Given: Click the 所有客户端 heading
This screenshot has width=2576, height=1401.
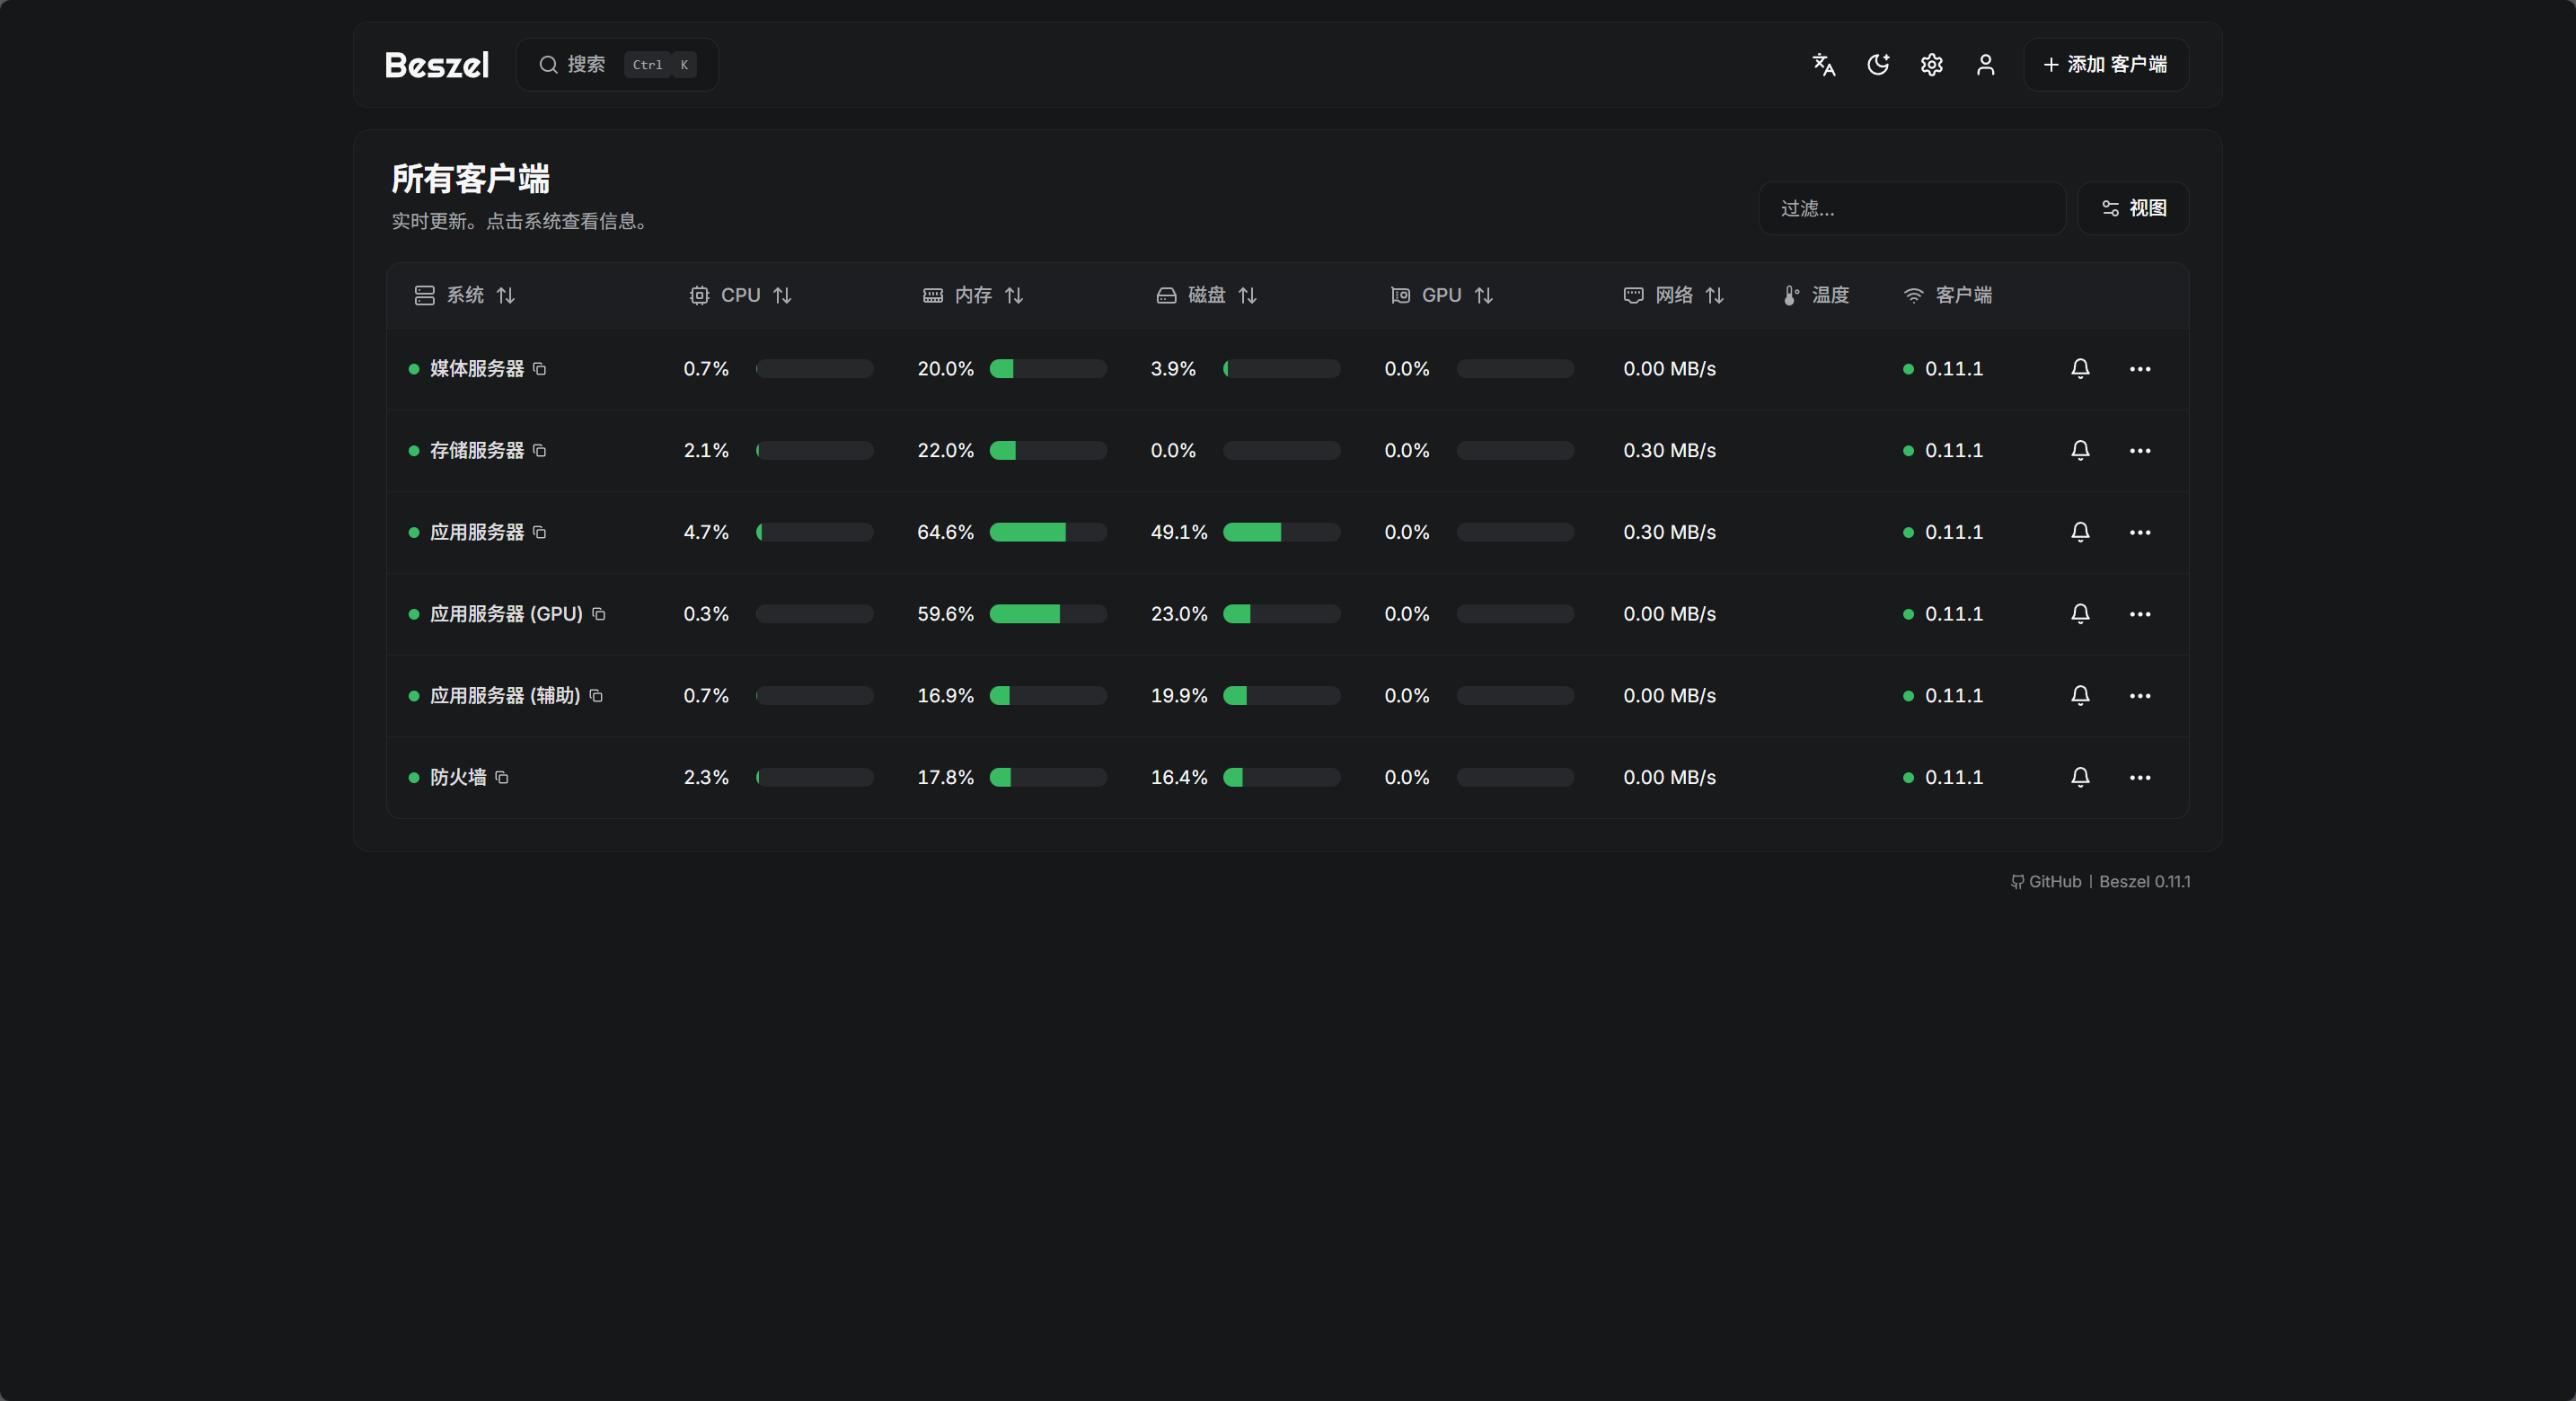Looking at the screenshot, I should pos(471,179).
